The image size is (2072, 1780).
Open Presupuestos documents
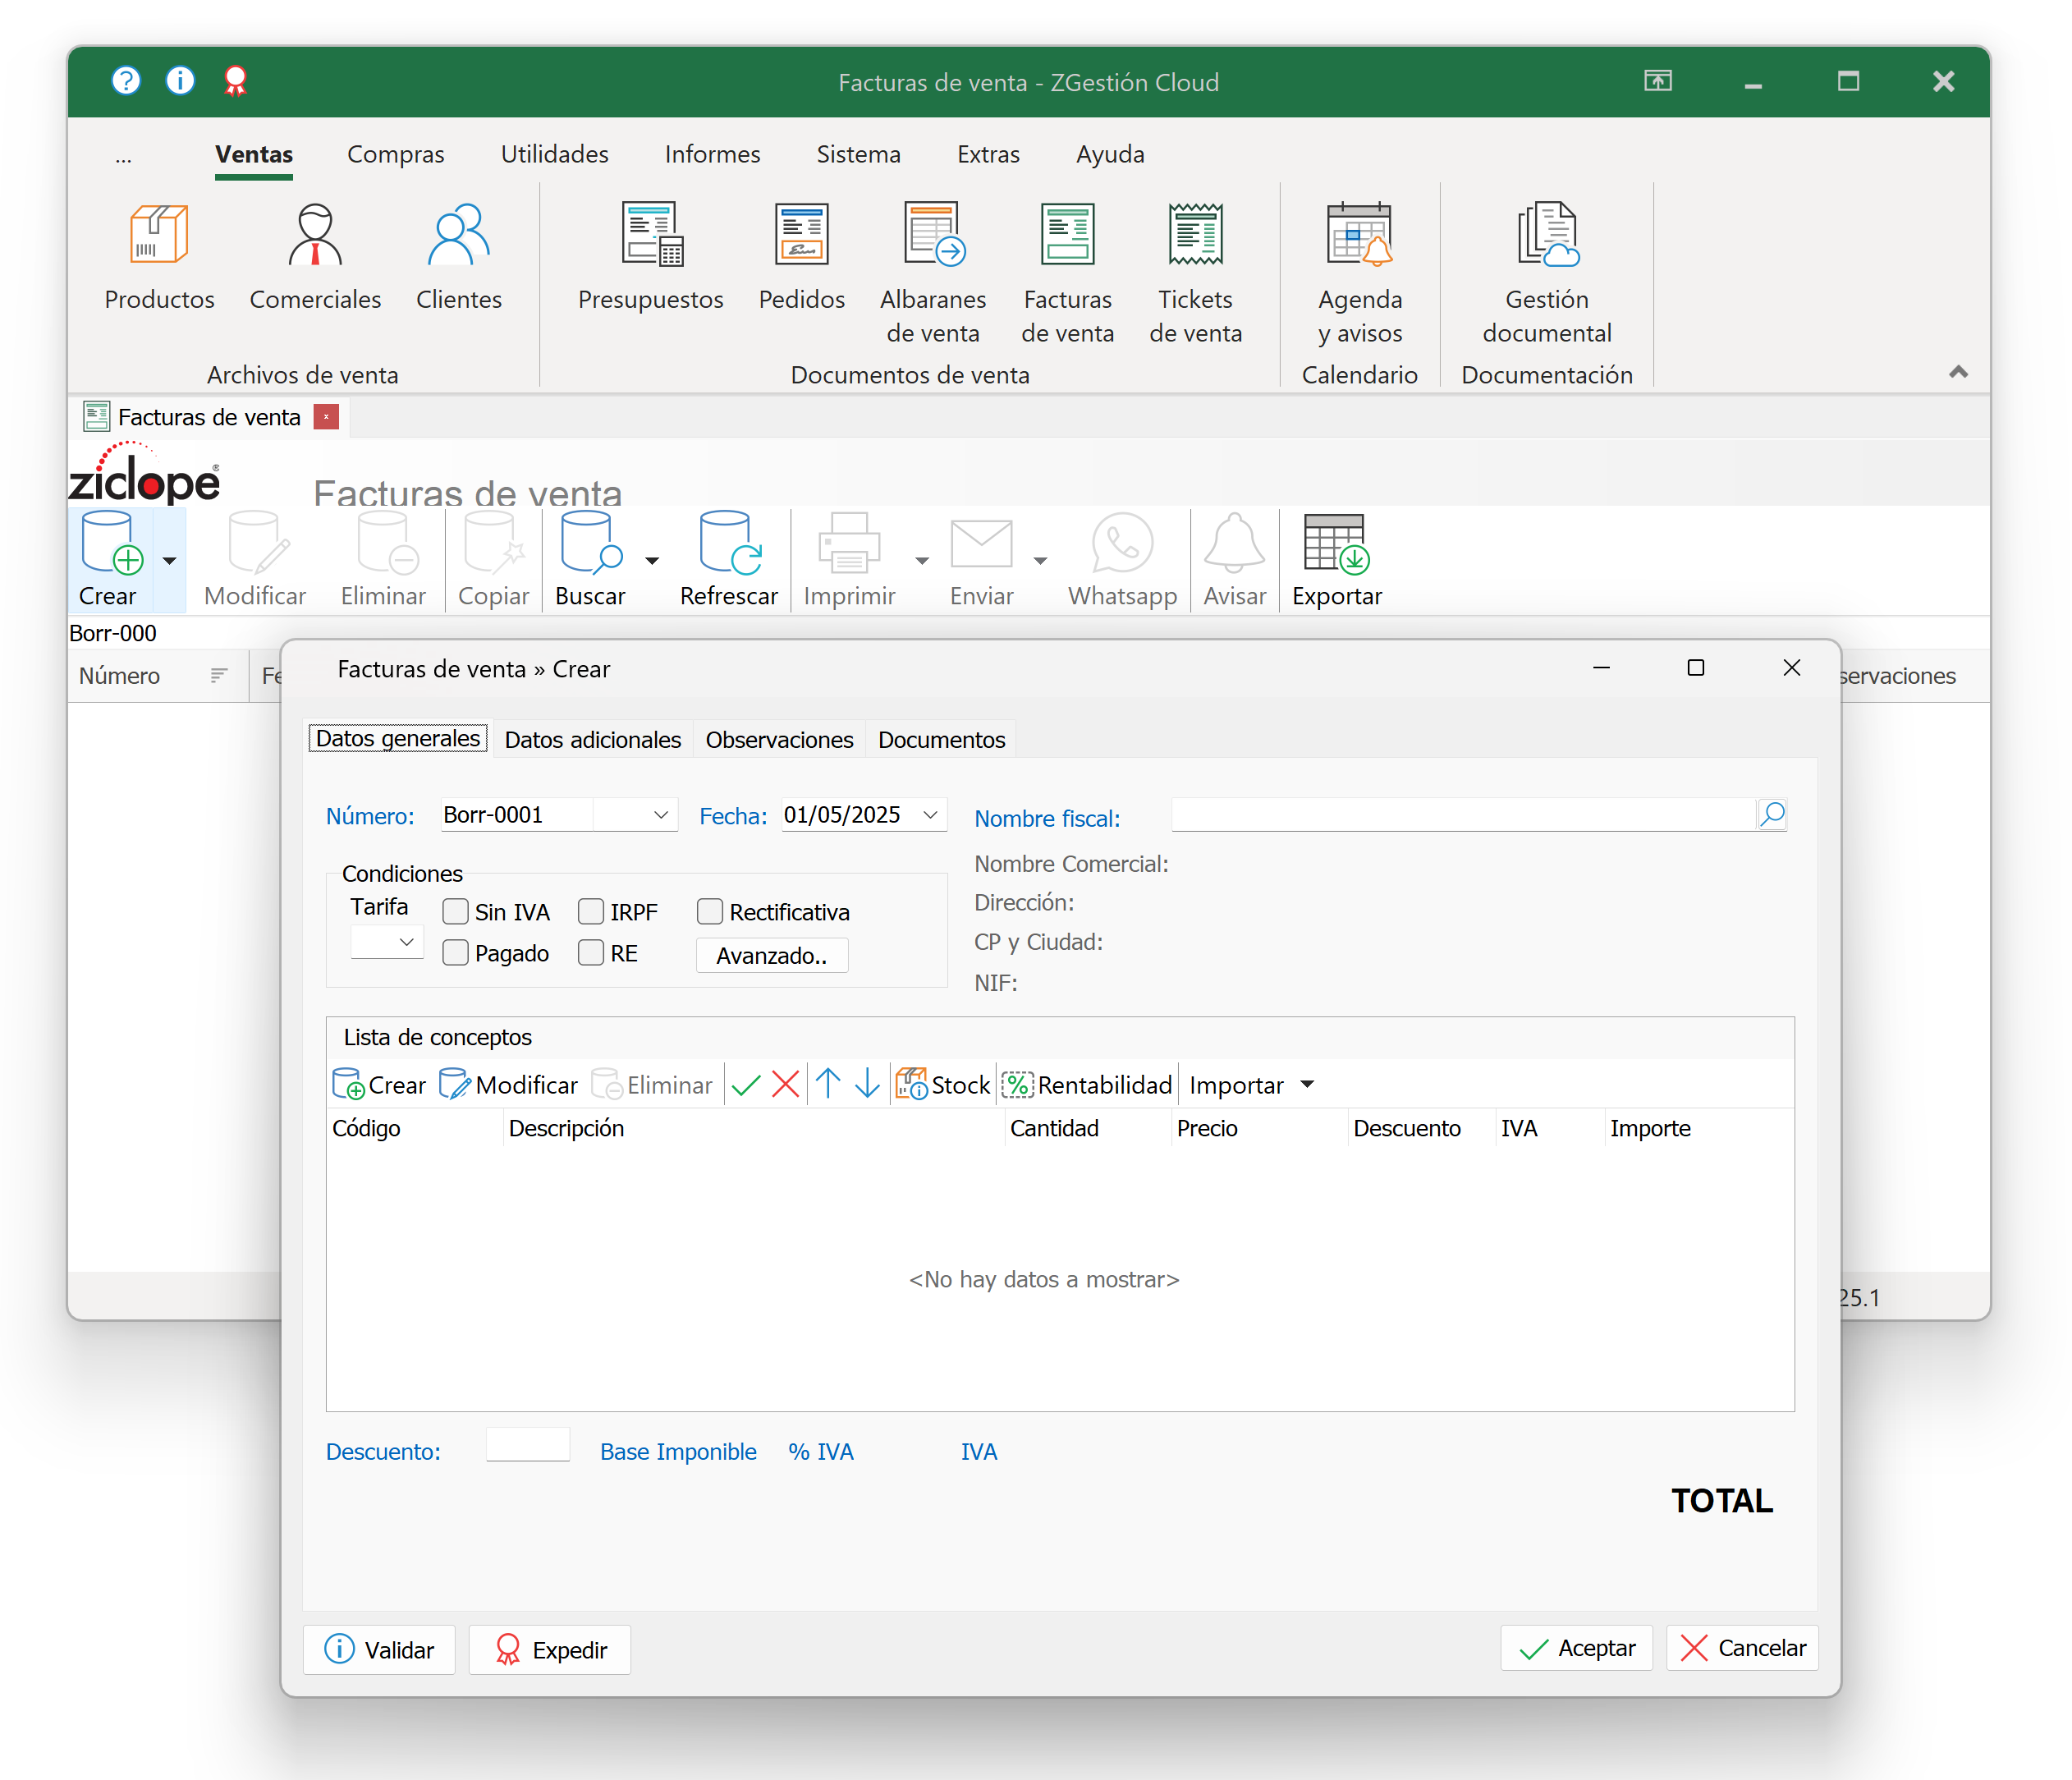click(651, 257)
